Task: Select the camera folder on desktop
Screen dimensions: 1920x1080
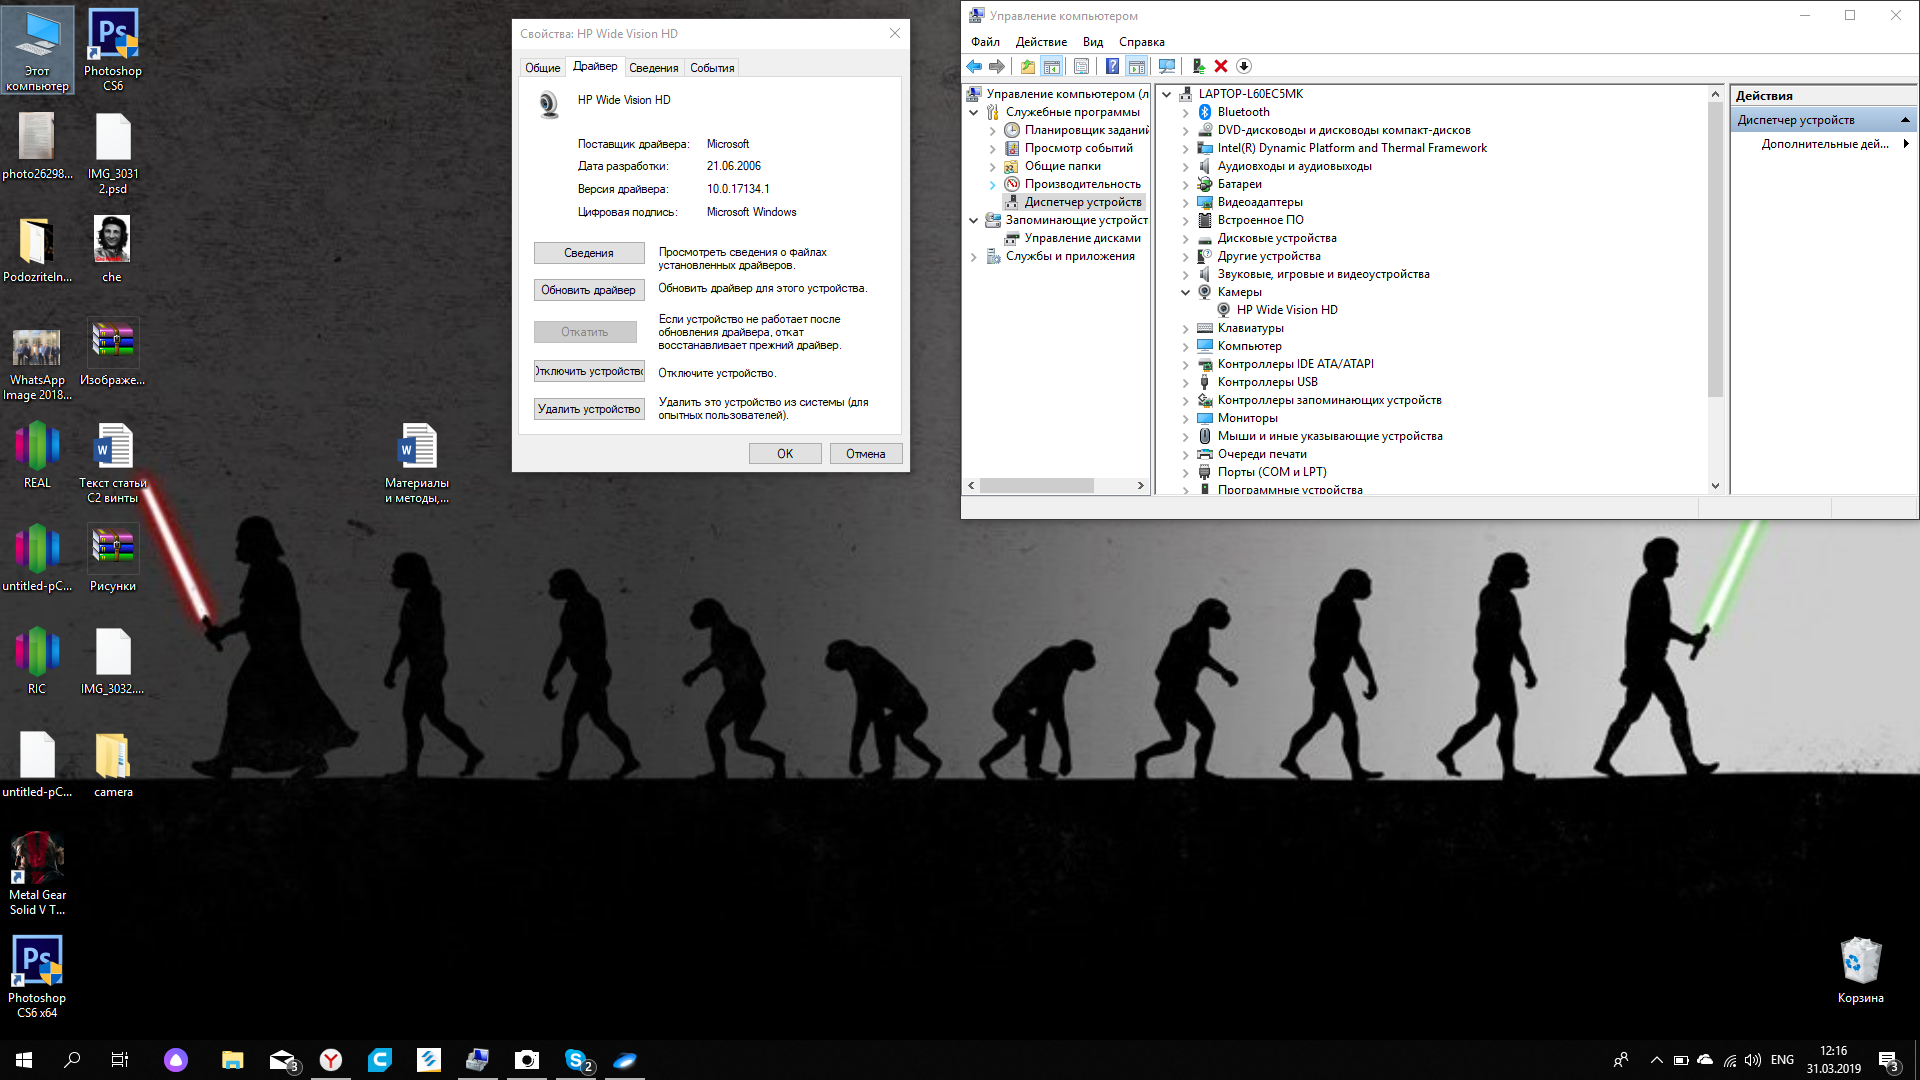Action: click(113, 765)
